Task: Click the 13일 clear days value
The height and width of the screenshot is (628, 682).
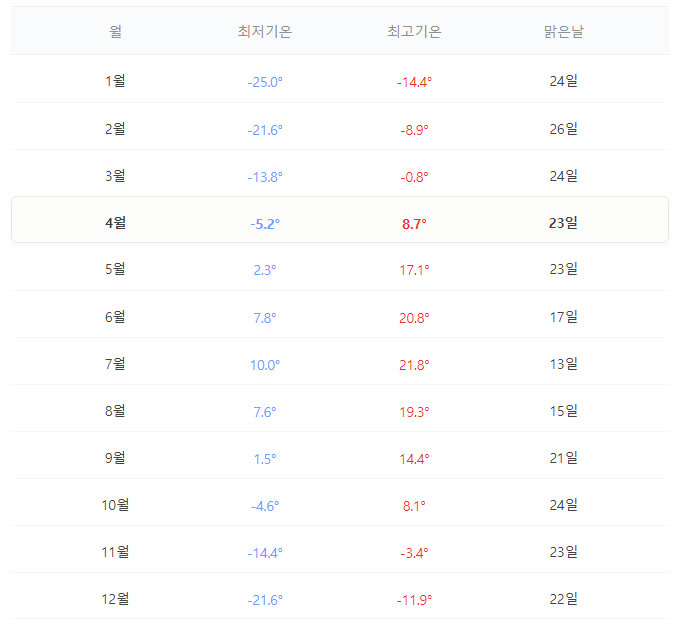Action: pos(564,364)
